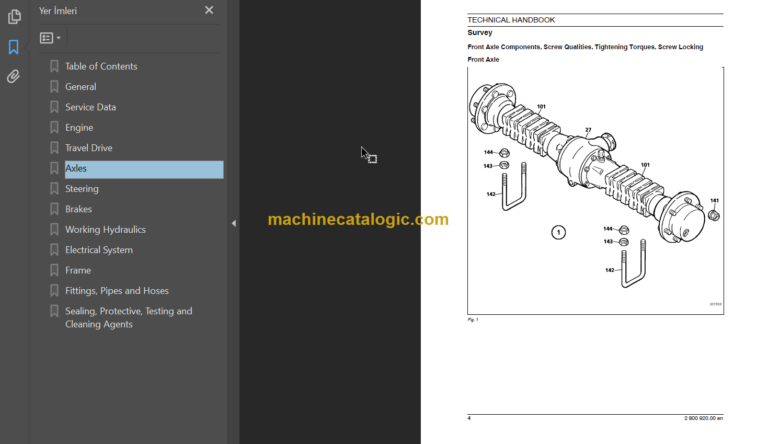Screen dimensions: 768x444
Task: Click the bookmark icon beside Brakes
Action: [54, 209]
